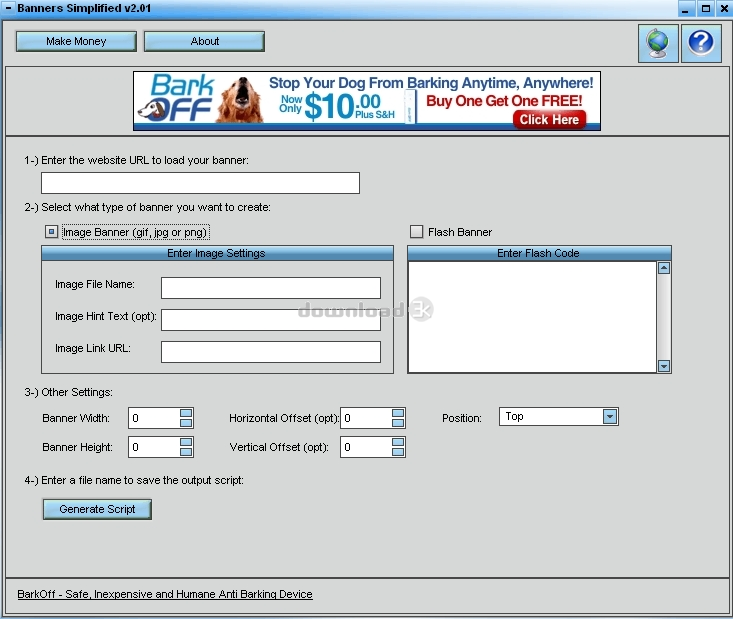Image resolution: width=733 pixels, height=619 pixels.
Task: Open the About button
Action: coord(204,41)
